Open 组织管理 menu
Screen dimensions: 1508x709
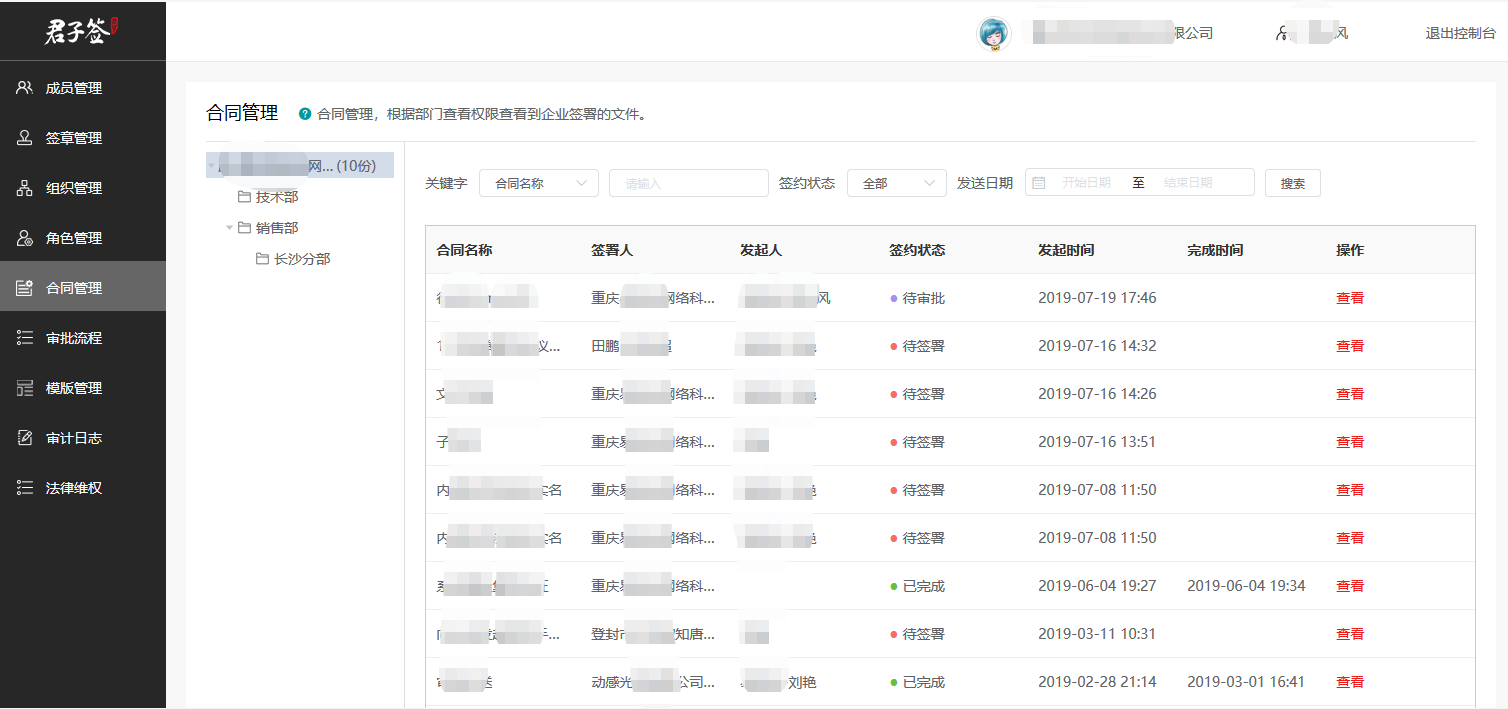click(83, 188)
